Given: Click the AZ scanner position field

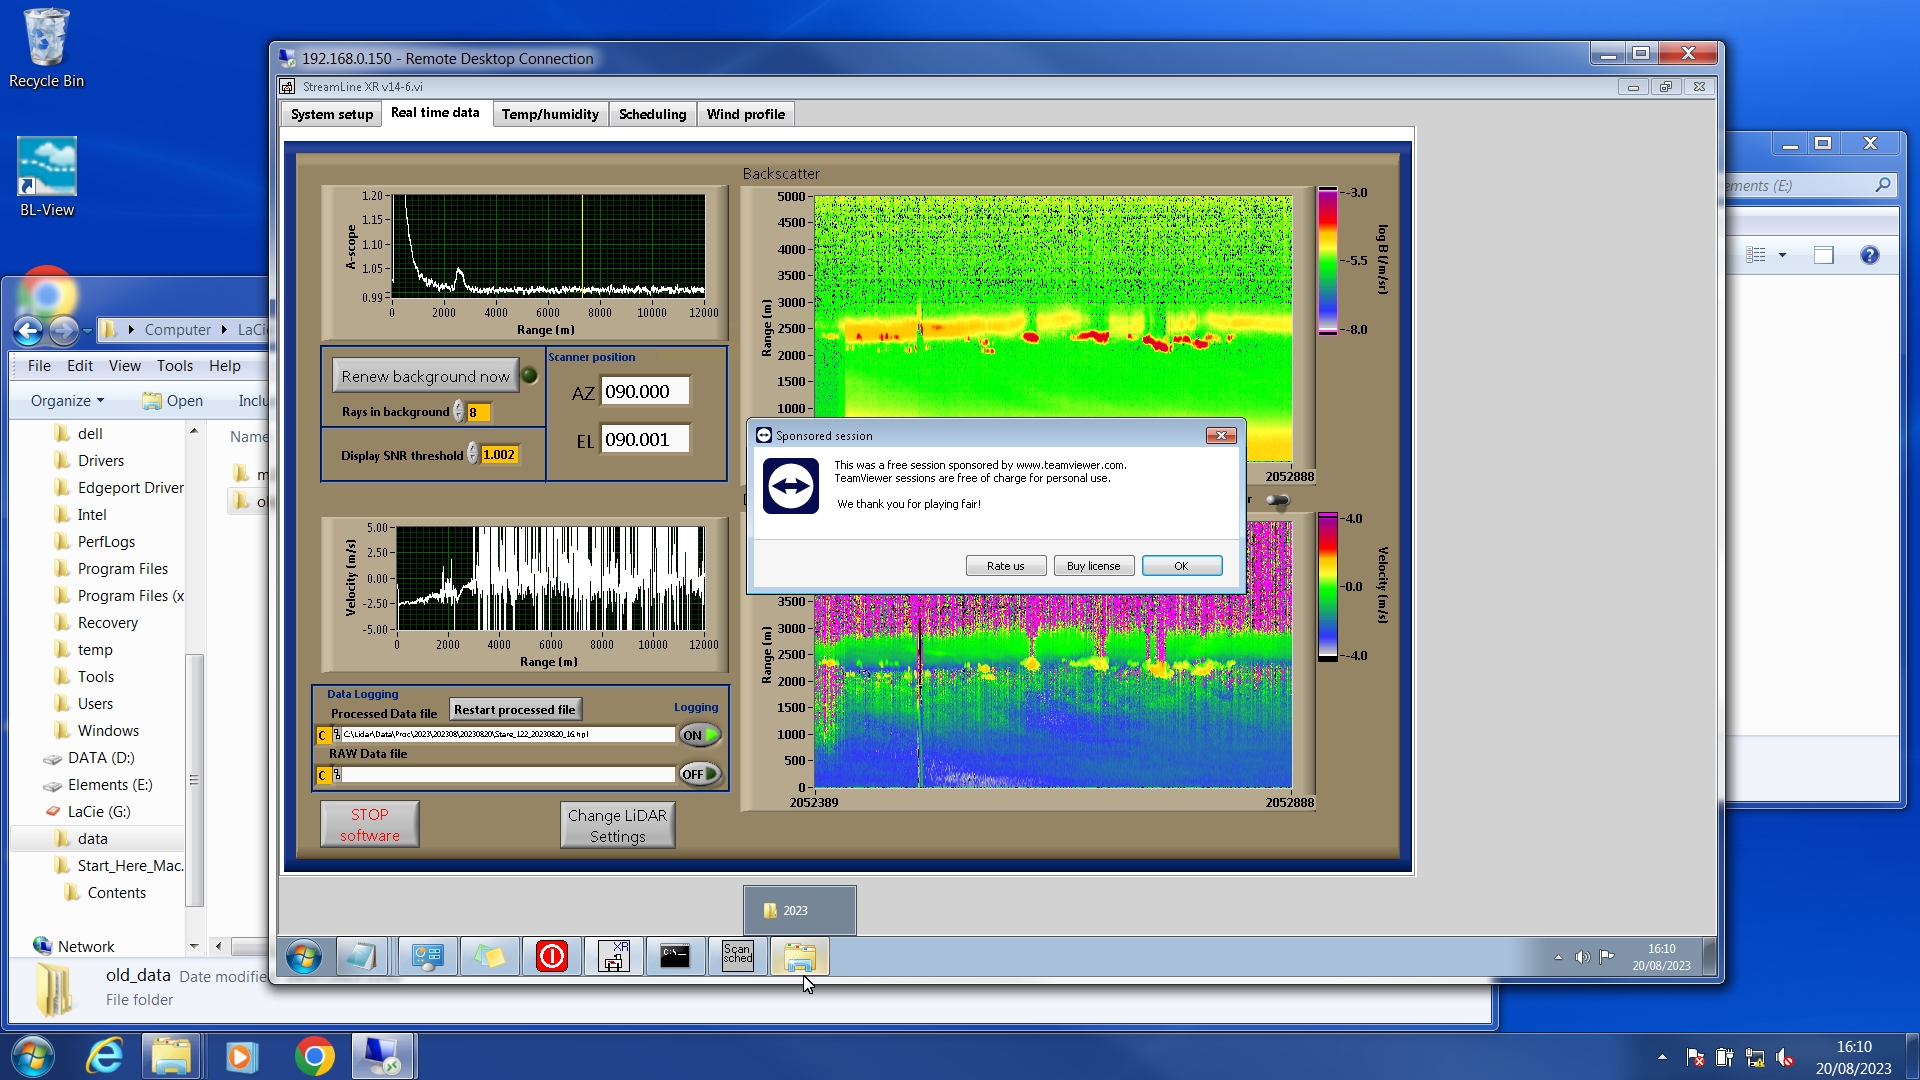Looking at the screenshot, I should point(645,392).
